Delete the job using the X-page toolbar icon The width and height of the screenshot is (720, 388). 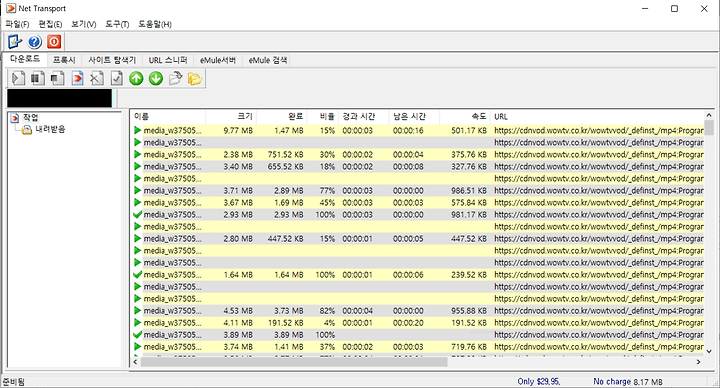pyautogui.click(x=96, y=79)
